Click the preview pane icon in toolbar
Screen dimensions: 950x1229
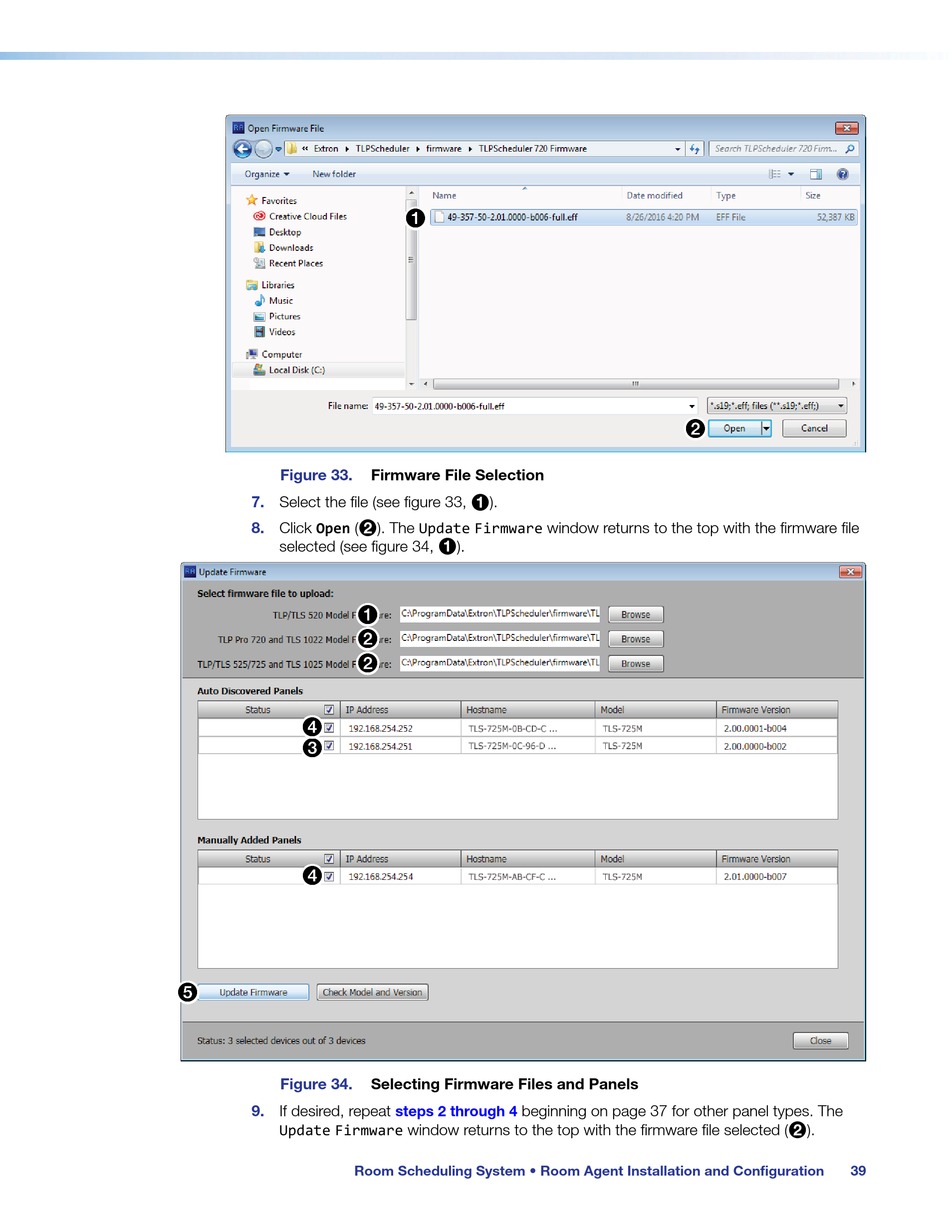point(815,174)
